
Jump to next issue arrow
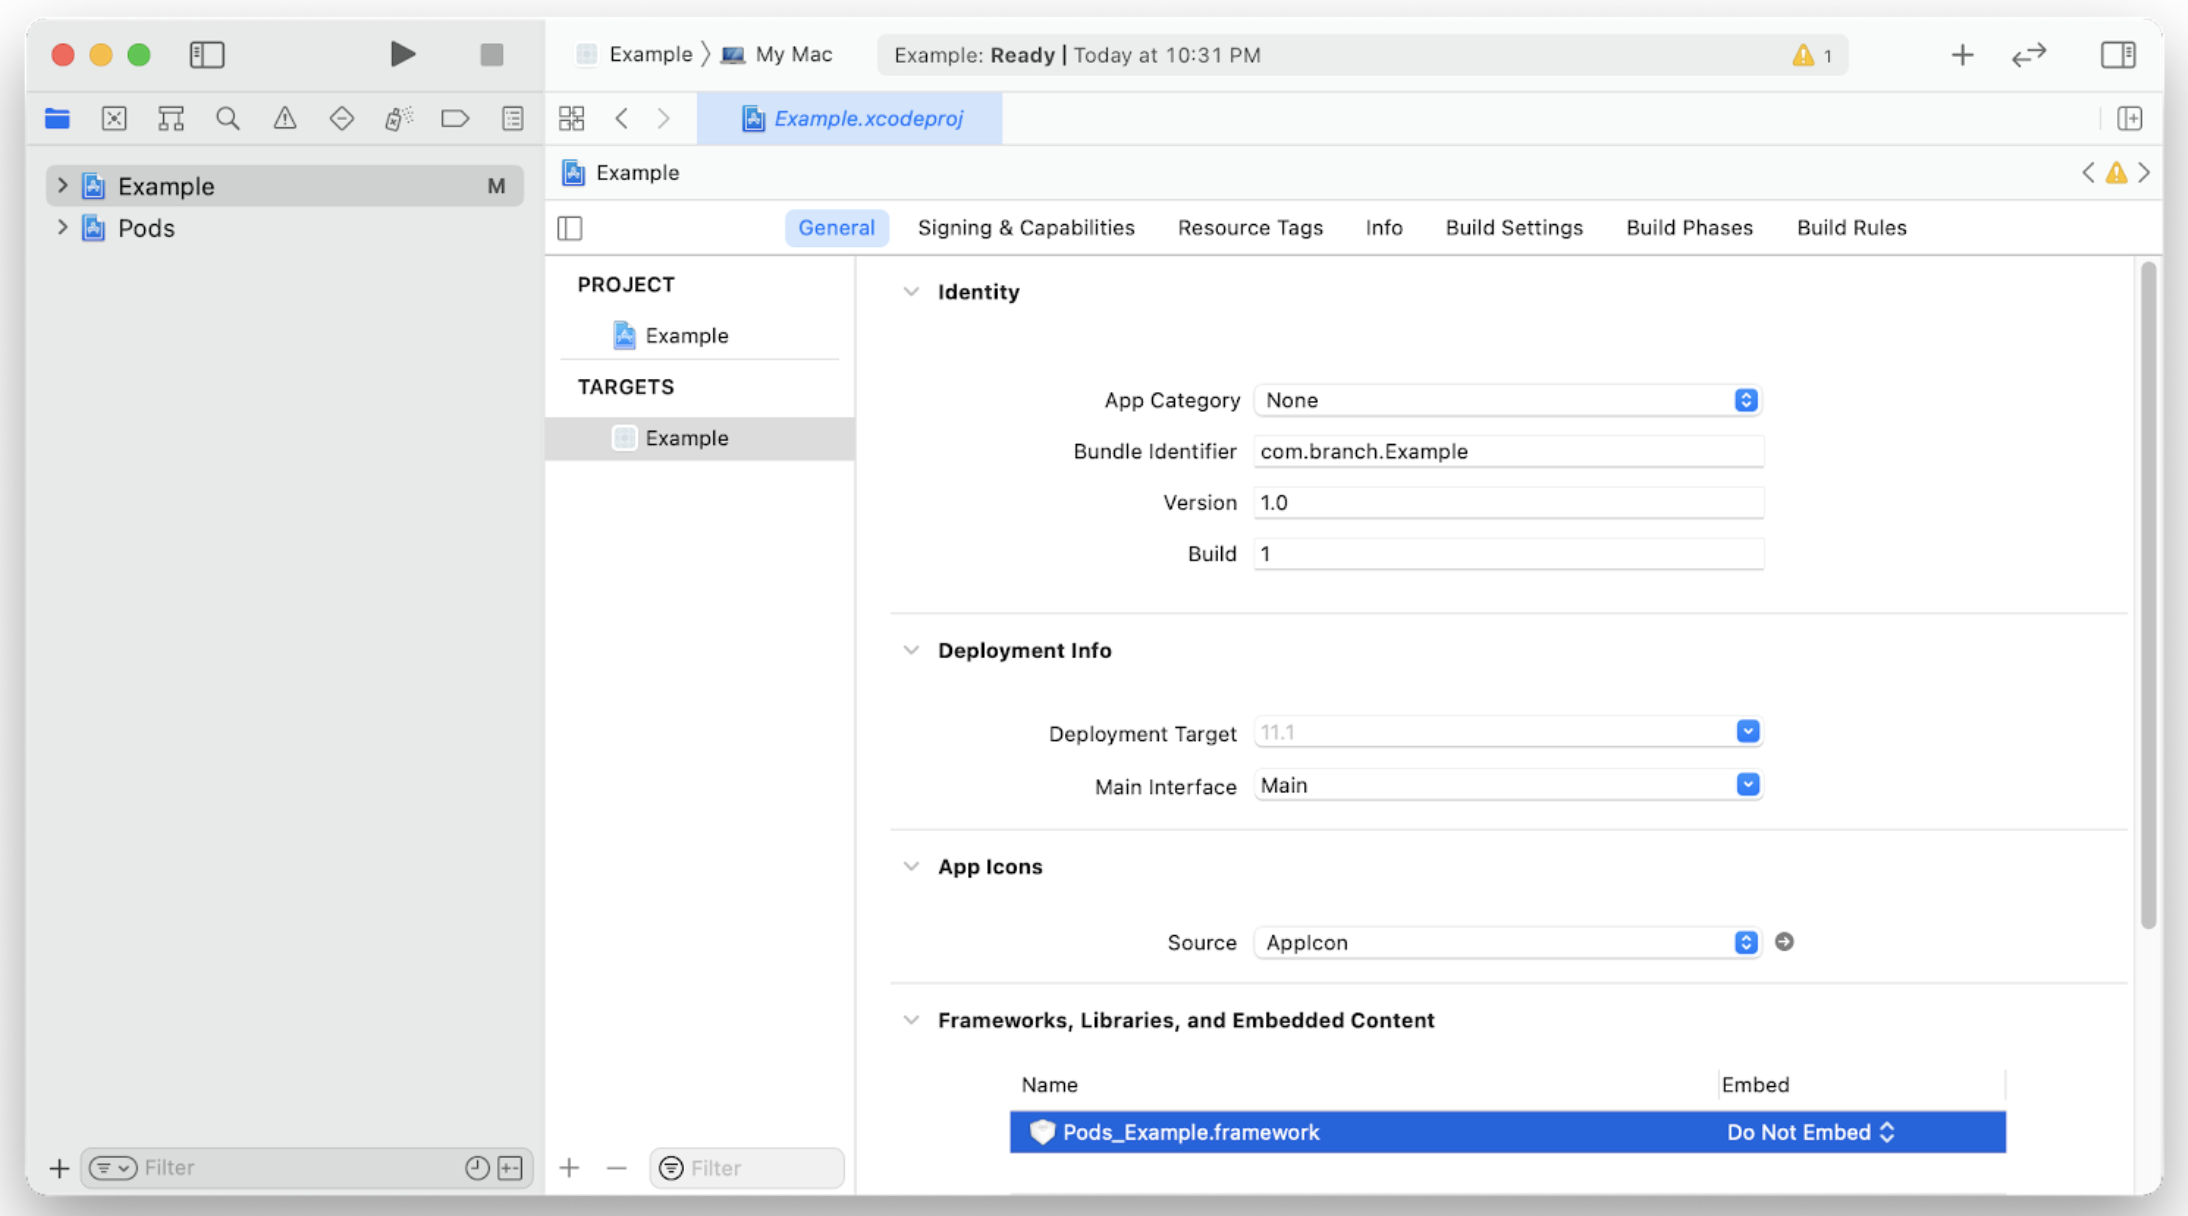tap(2144, 173)
